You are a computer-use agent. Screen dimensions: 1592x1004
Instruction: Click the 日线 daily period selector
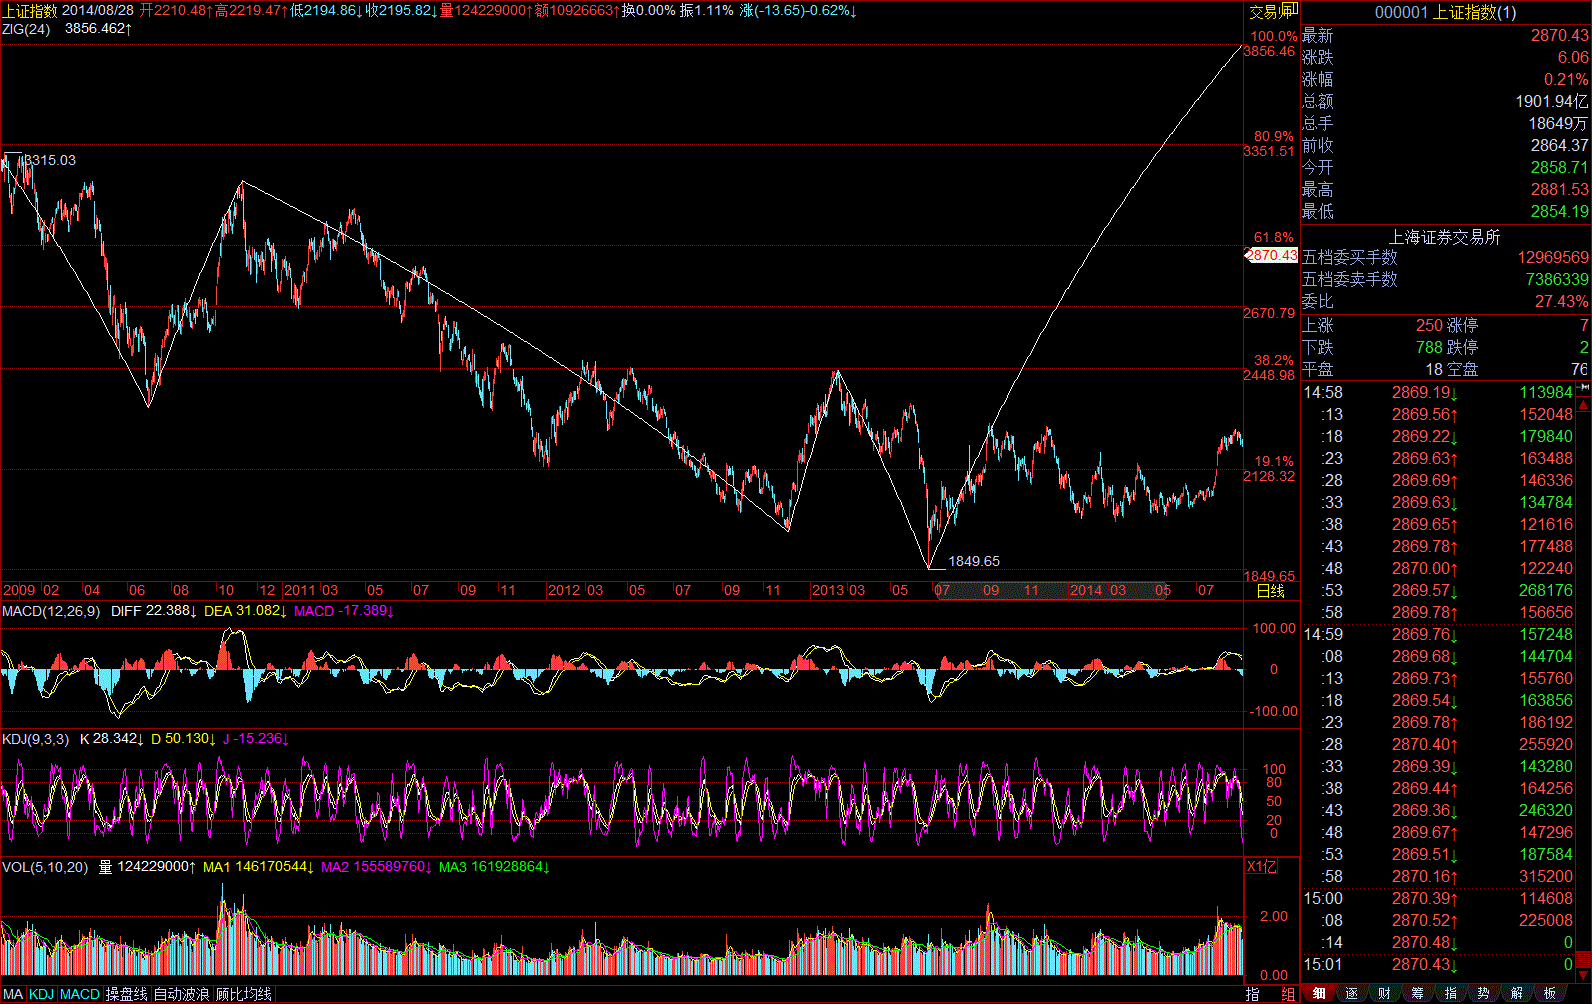[x=1270, y=591]
